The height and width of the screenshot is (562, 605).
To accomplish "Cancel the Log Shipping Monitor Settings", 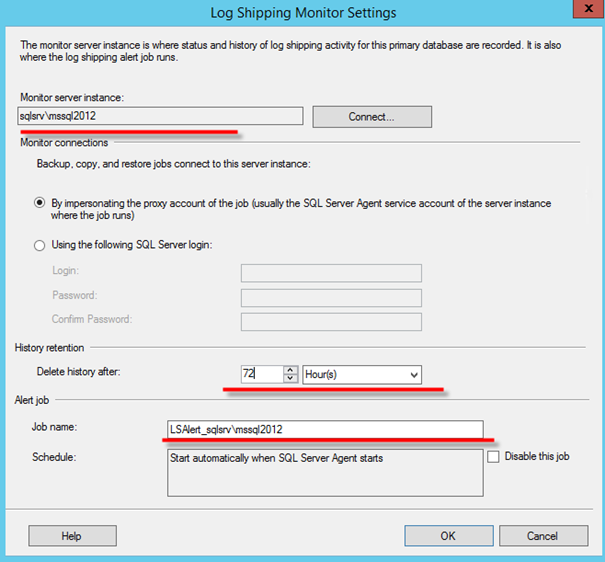I will point(543,536).
